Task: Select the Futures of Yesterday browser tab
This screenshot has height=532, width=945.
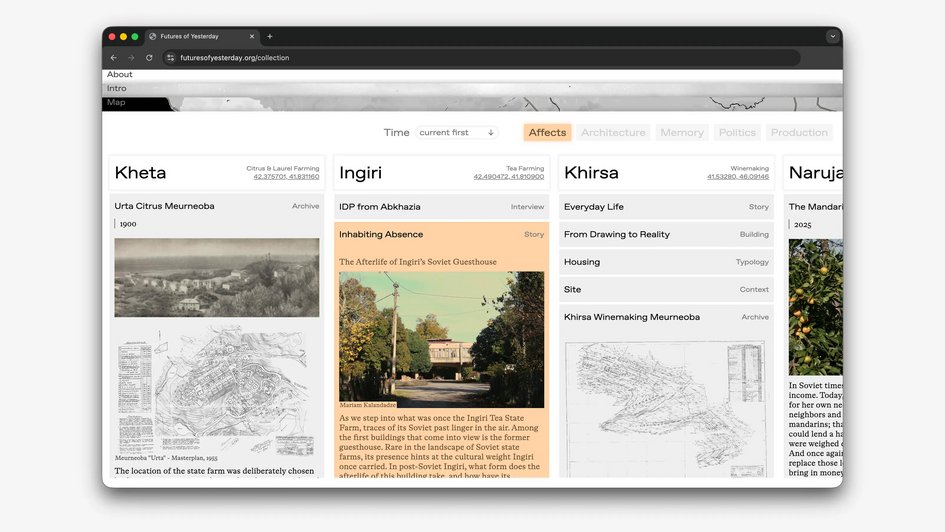Action: click(202, 37)
